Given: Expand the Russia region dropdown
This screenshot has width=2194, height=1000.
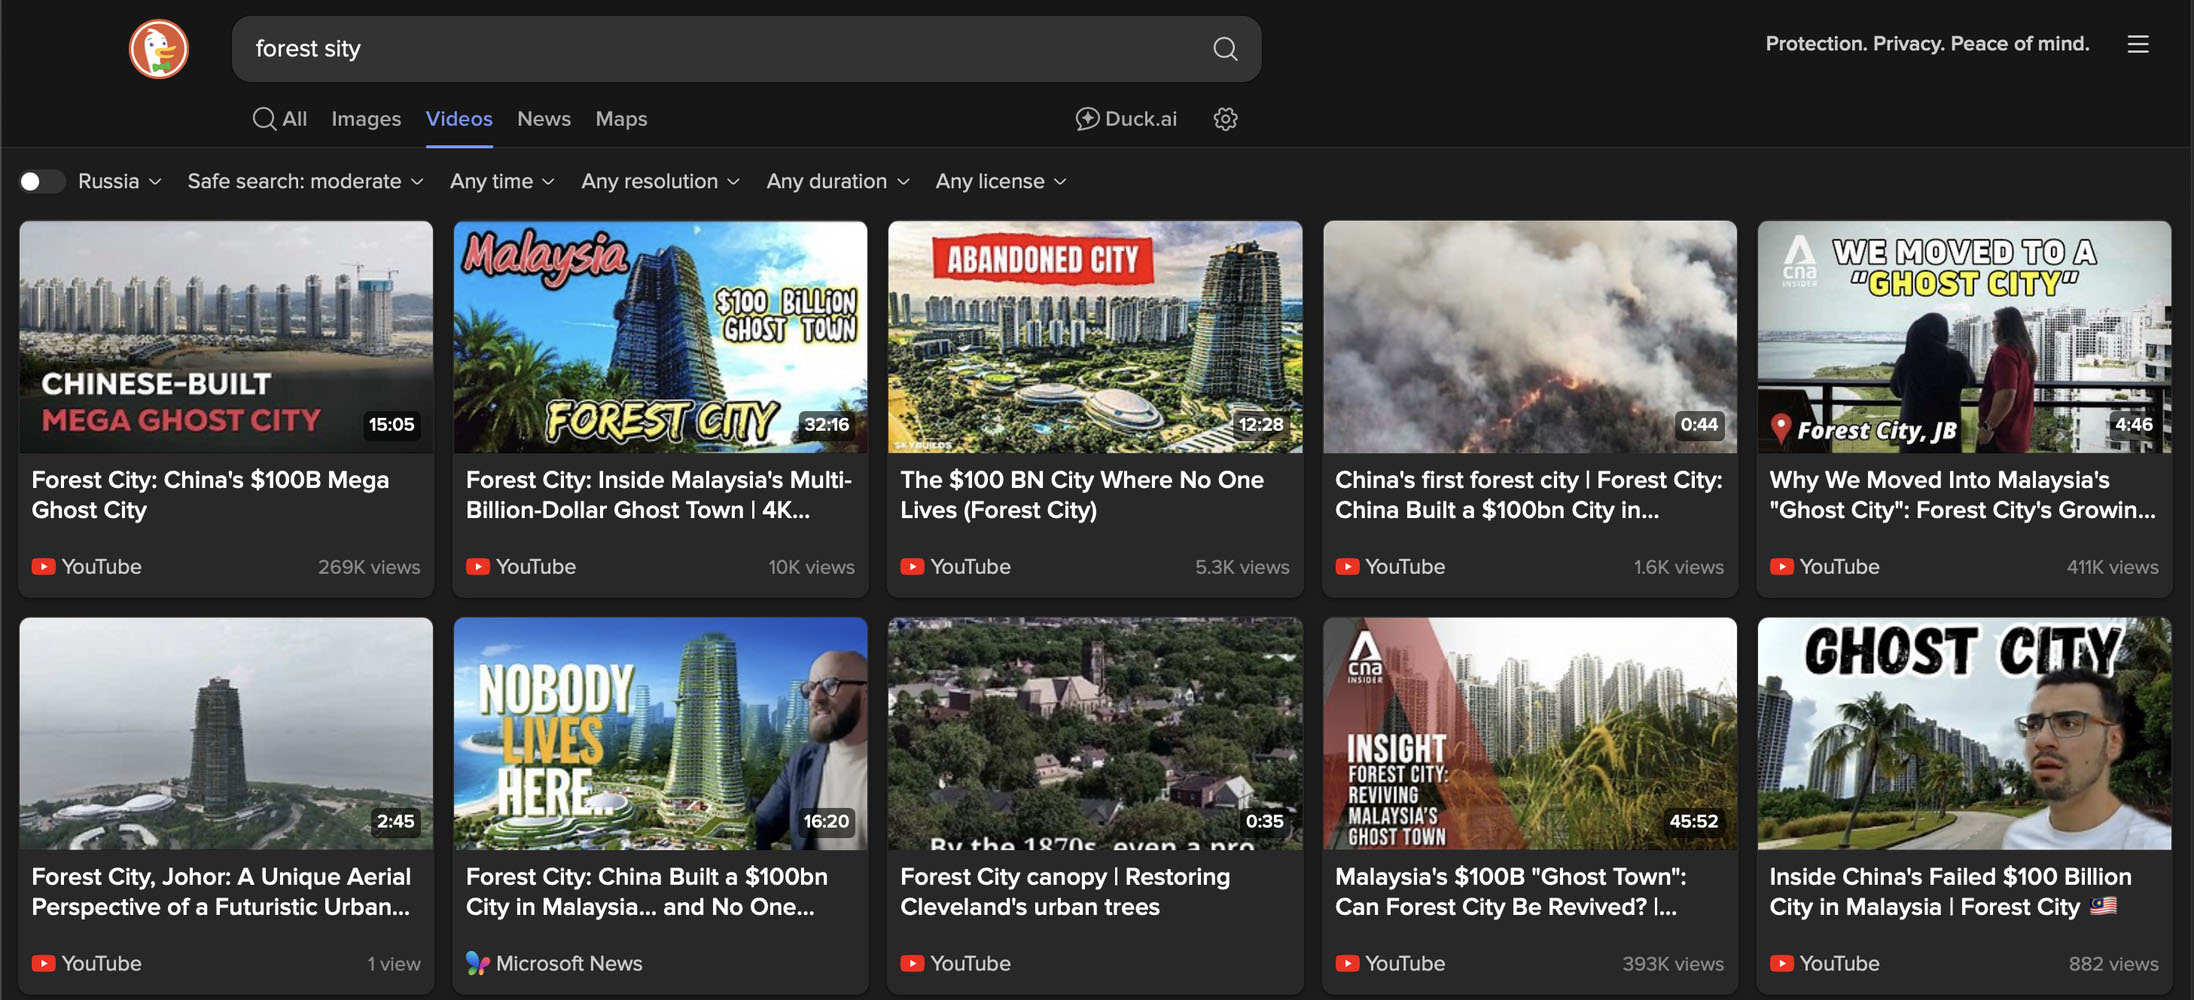Looking at the screenshot, I should pyautogui.click(x=120, y=181).
